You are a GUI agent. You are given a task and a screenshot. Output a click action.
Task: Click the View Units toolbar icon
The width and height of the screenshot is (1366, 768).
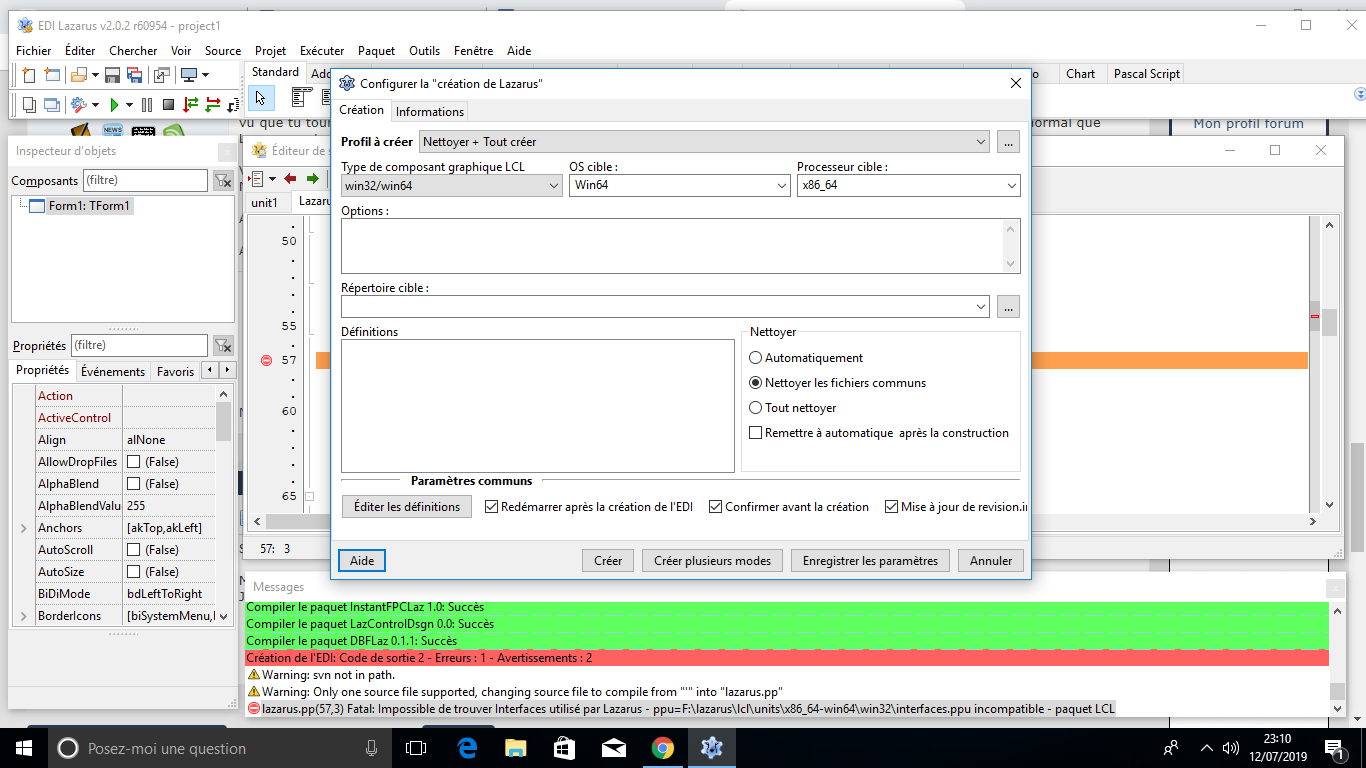pyautogui.click(x=29, y=104)
